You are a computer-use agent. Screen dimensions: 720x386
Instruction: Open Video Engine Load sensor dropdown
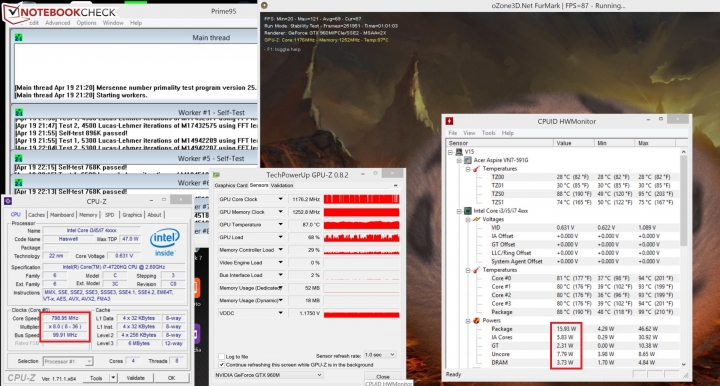pos(280,263)
